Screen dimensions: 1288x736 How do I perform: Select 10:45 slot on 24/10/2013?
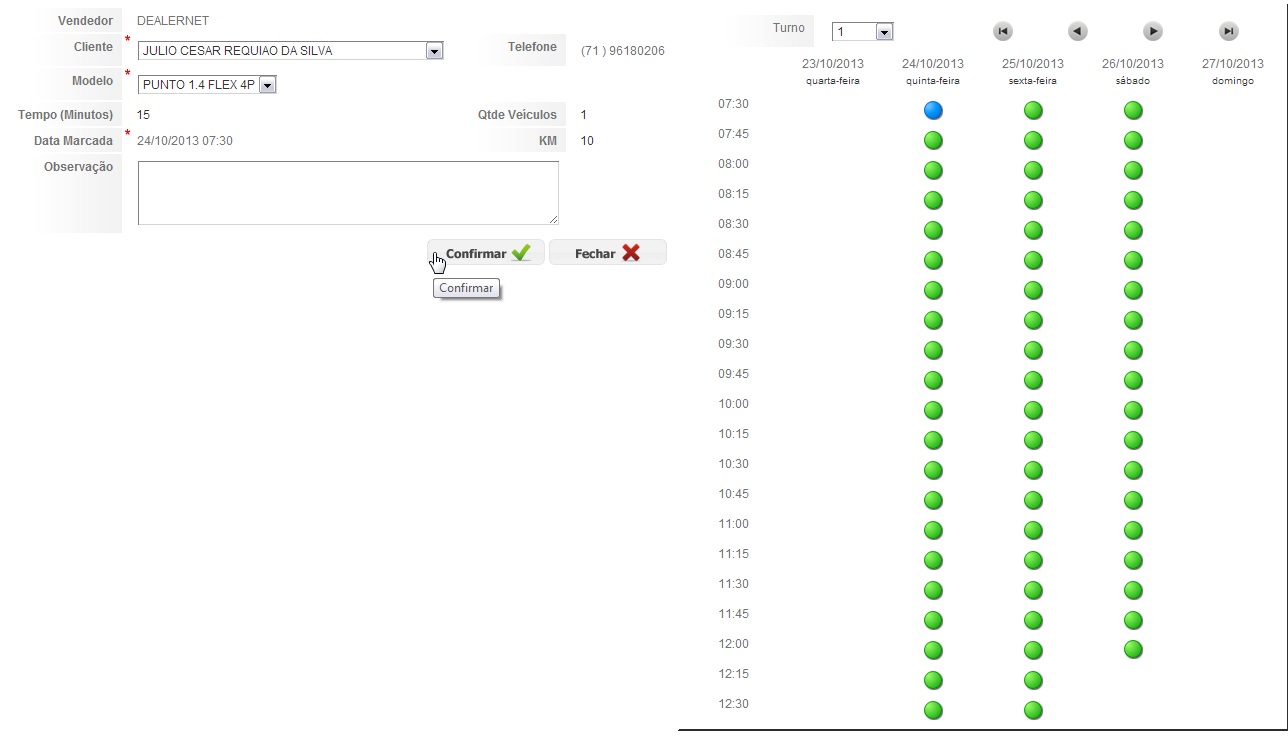coord(933,500)
